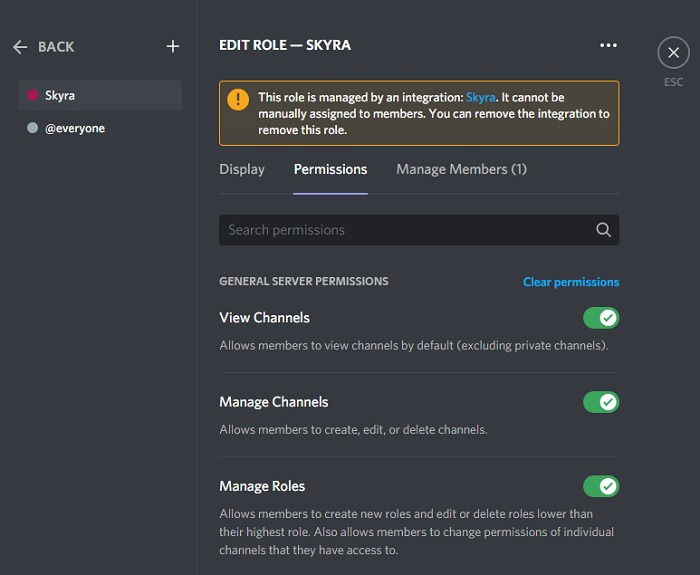Turn off the Manage Channels toggle
The width and height of the screenshot is (700, 575).
tap(601, 402)
